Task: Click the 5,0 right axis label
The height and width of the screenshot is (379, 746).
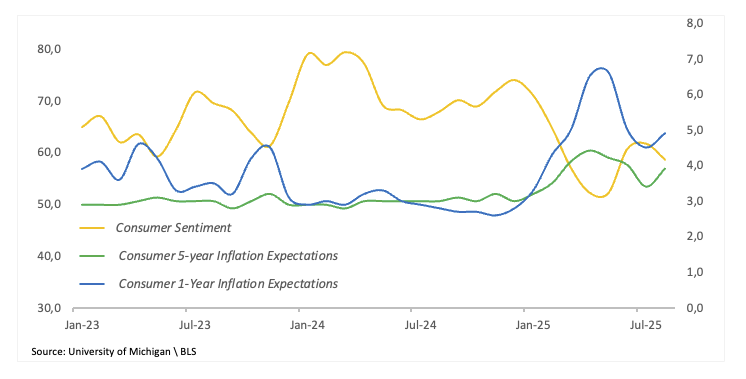Action: (x=694, y=130)
